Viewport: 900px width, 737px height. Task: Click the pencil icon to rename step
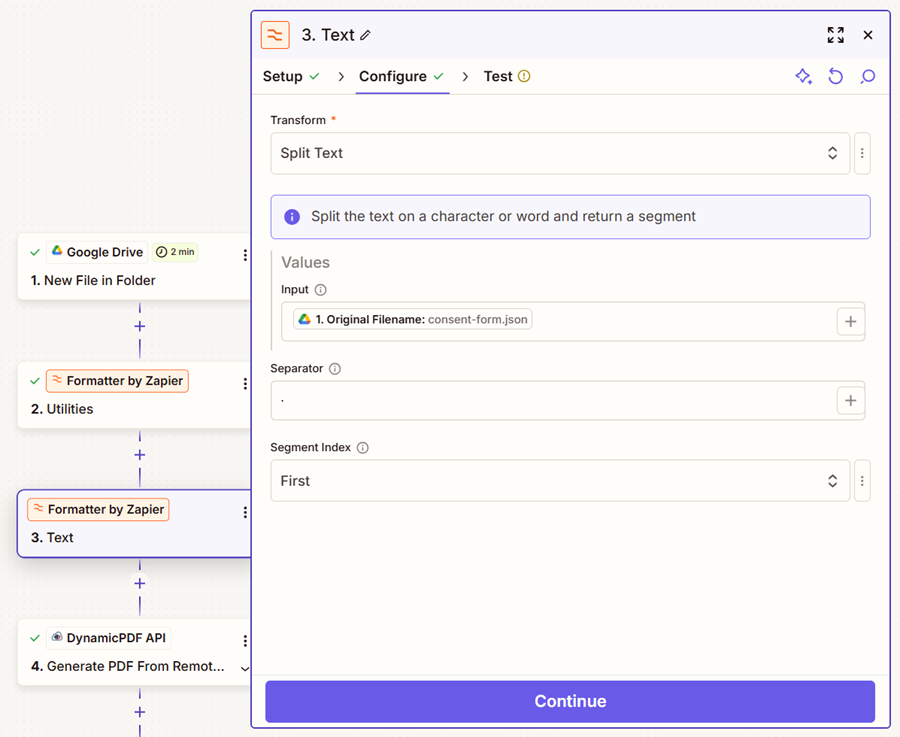click(x=365, y=36)
